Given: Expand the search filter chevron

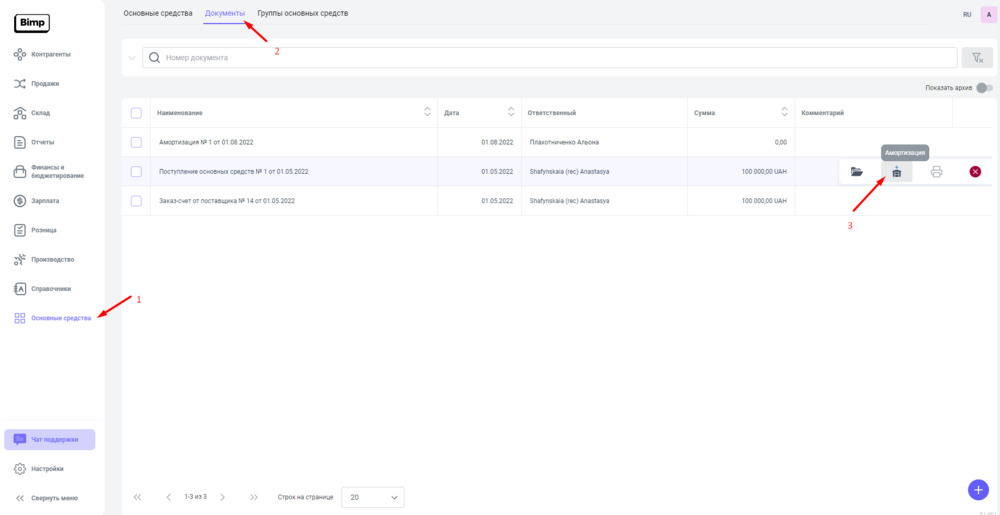Looking at the screenshot, I should tap(131, 58).
